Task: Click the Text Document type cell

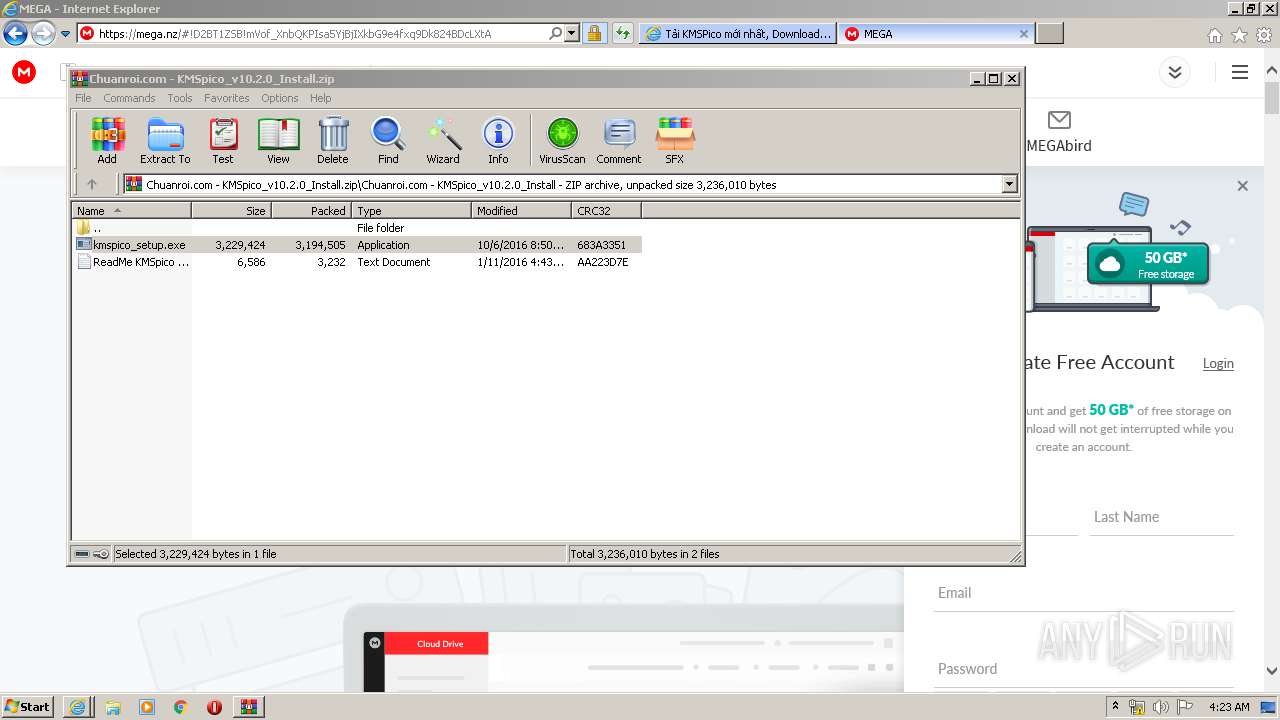Action: 394,262
